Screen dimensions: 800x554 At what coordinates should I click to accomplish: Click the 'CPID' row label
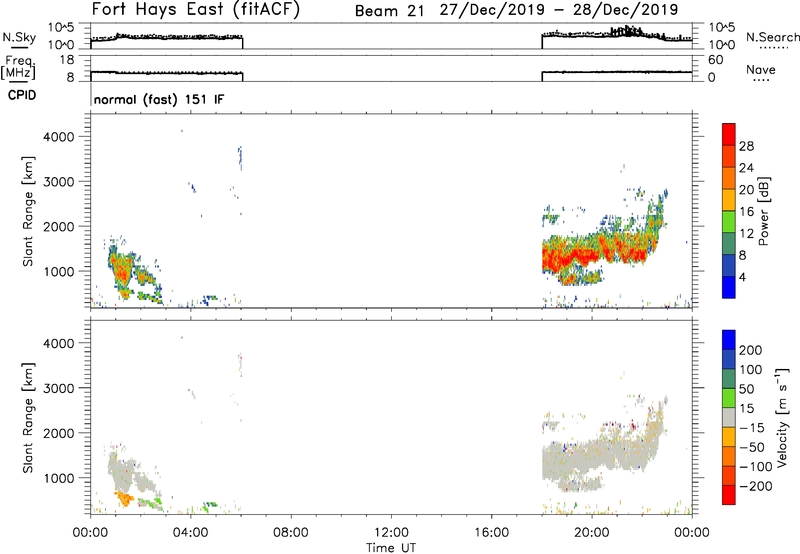(22, 95)
